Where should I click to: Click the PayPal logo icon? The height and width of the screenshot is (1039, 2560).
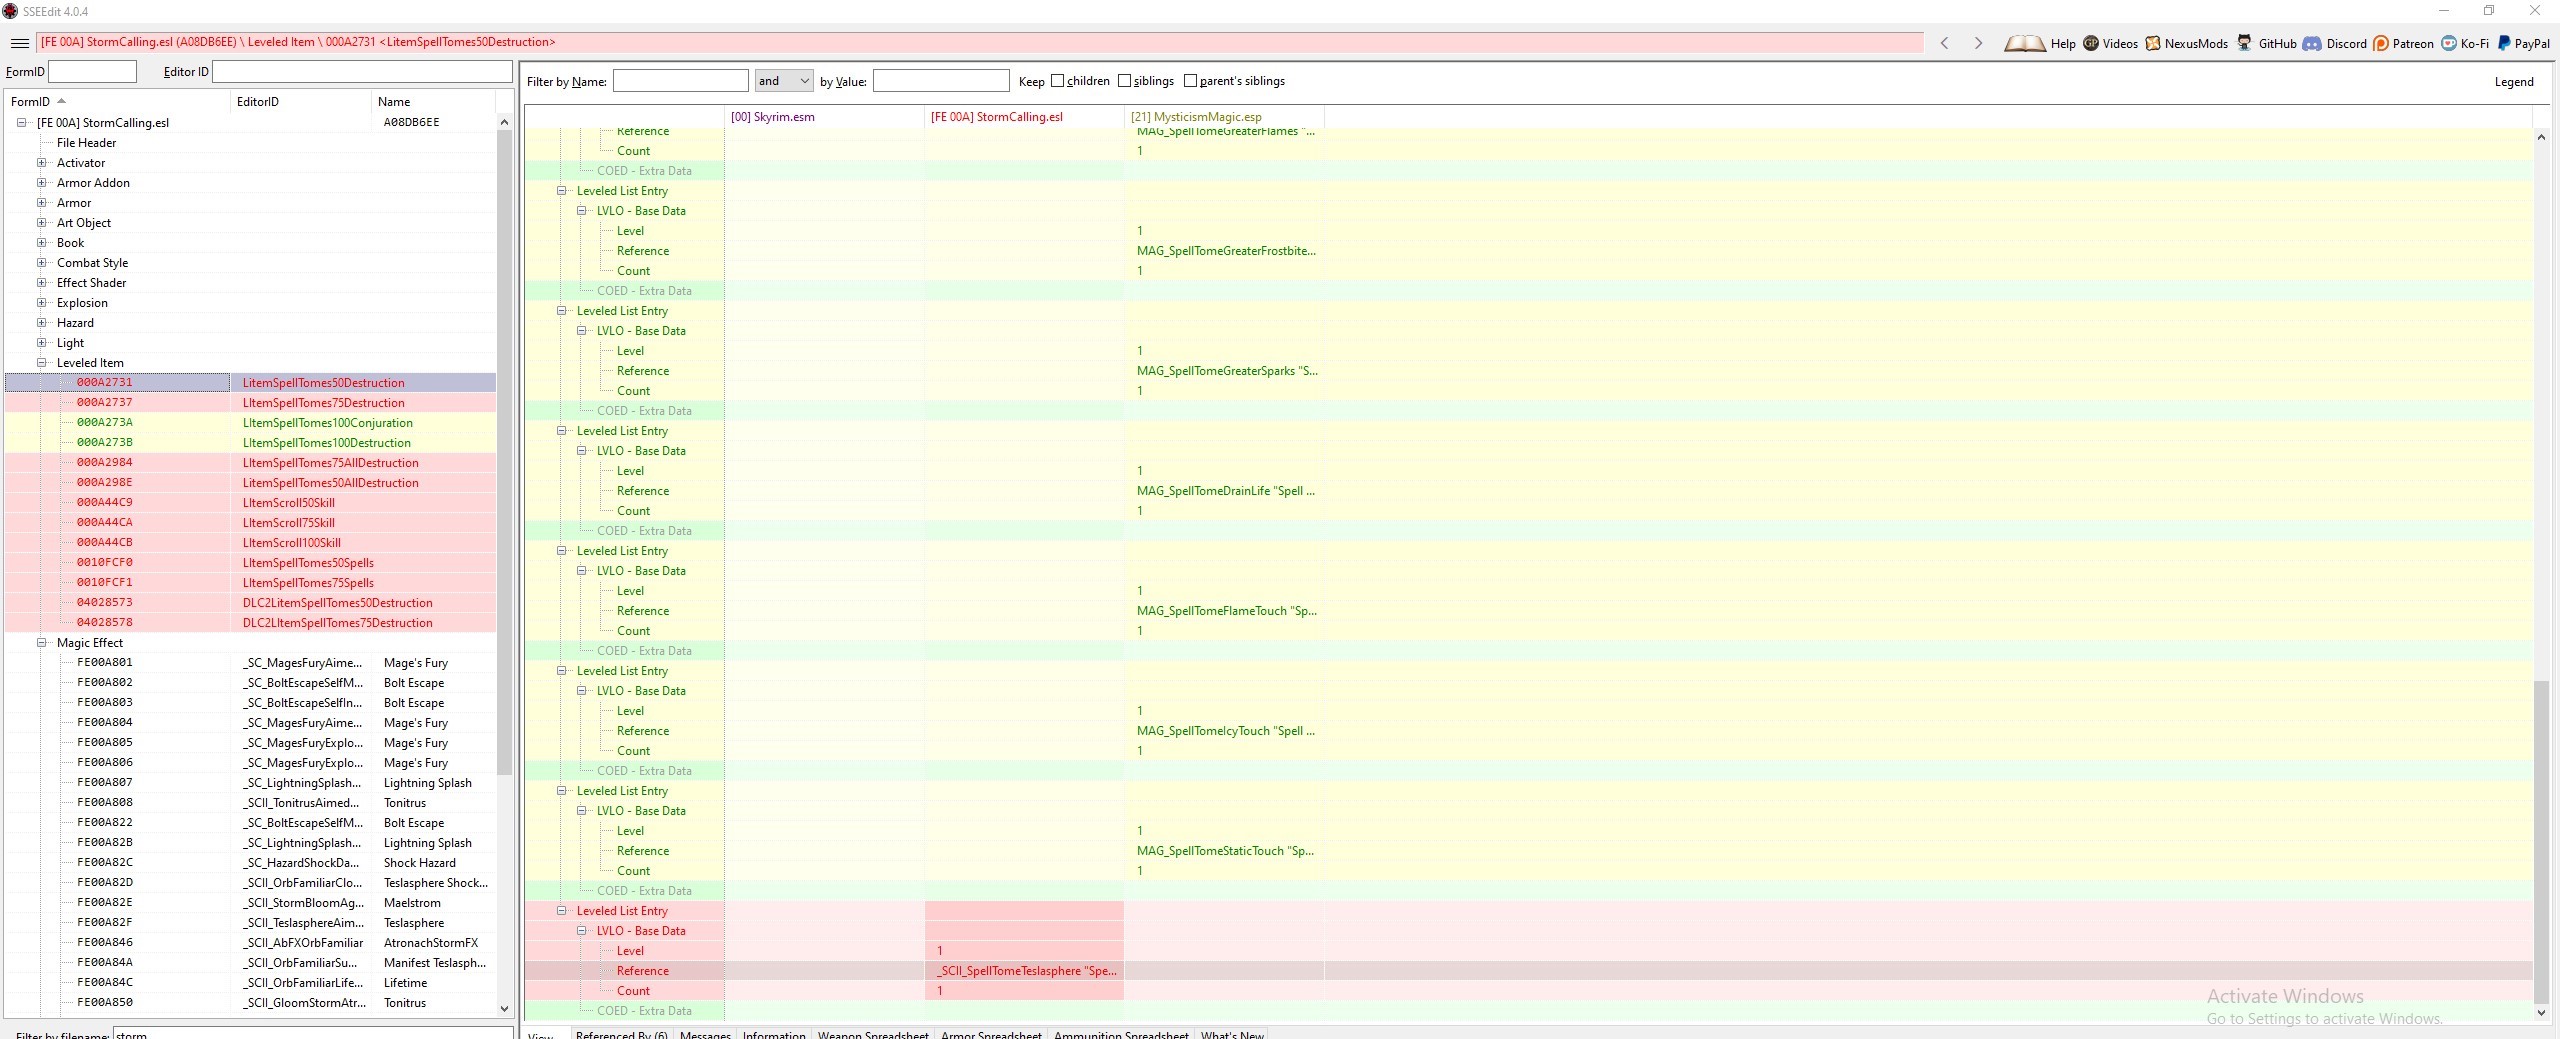tap(2504, 43)
